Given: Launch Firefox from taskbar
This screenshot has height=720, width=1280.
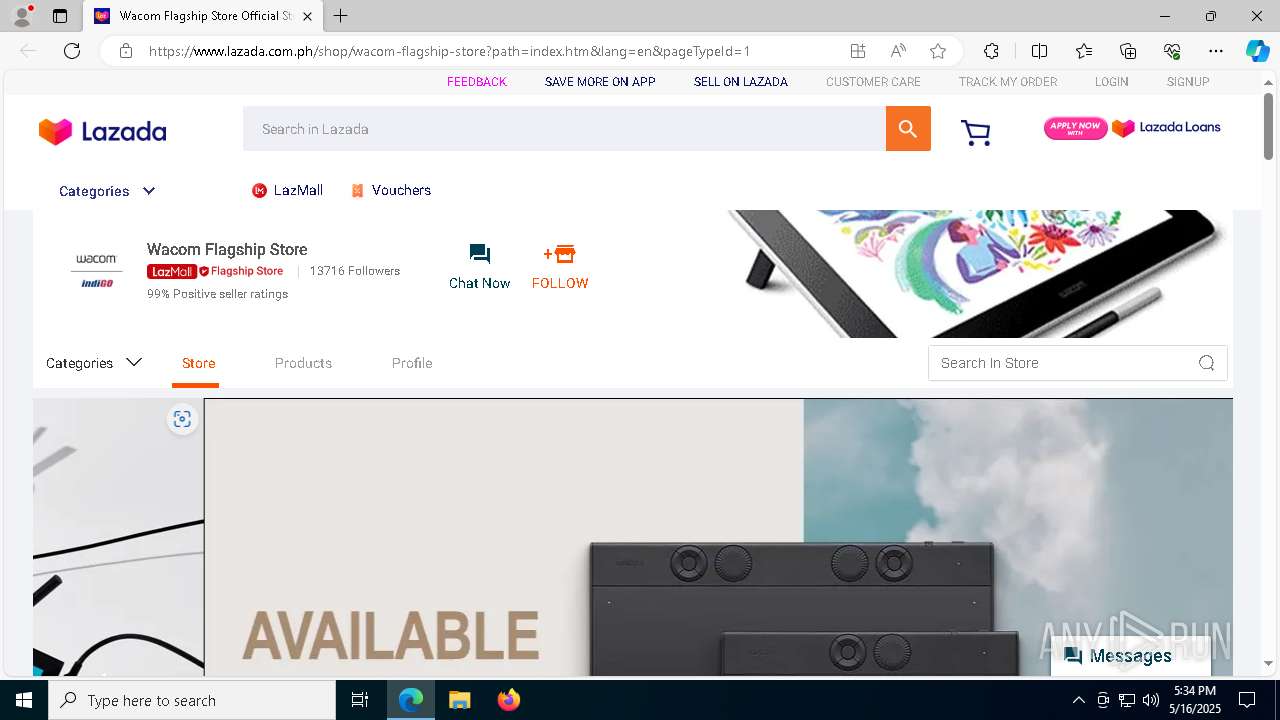Looking at the screenshot, I should pyautogui.click(x=508, y=700).
